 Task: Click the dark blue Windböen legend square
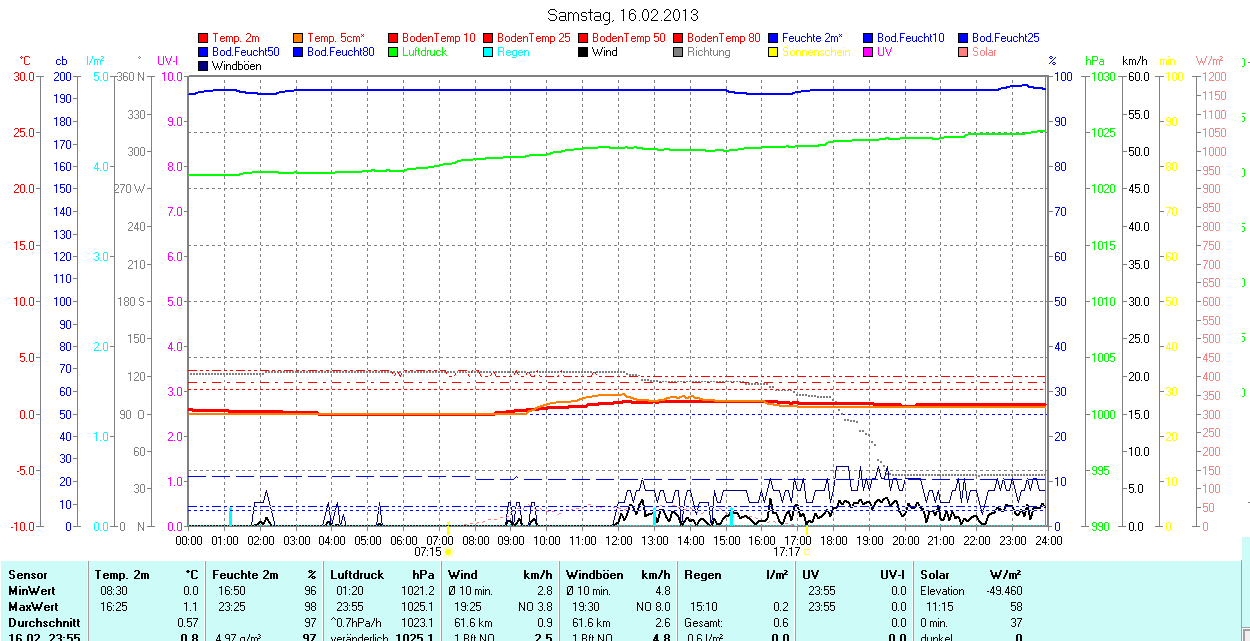click(x=204, y=66)
